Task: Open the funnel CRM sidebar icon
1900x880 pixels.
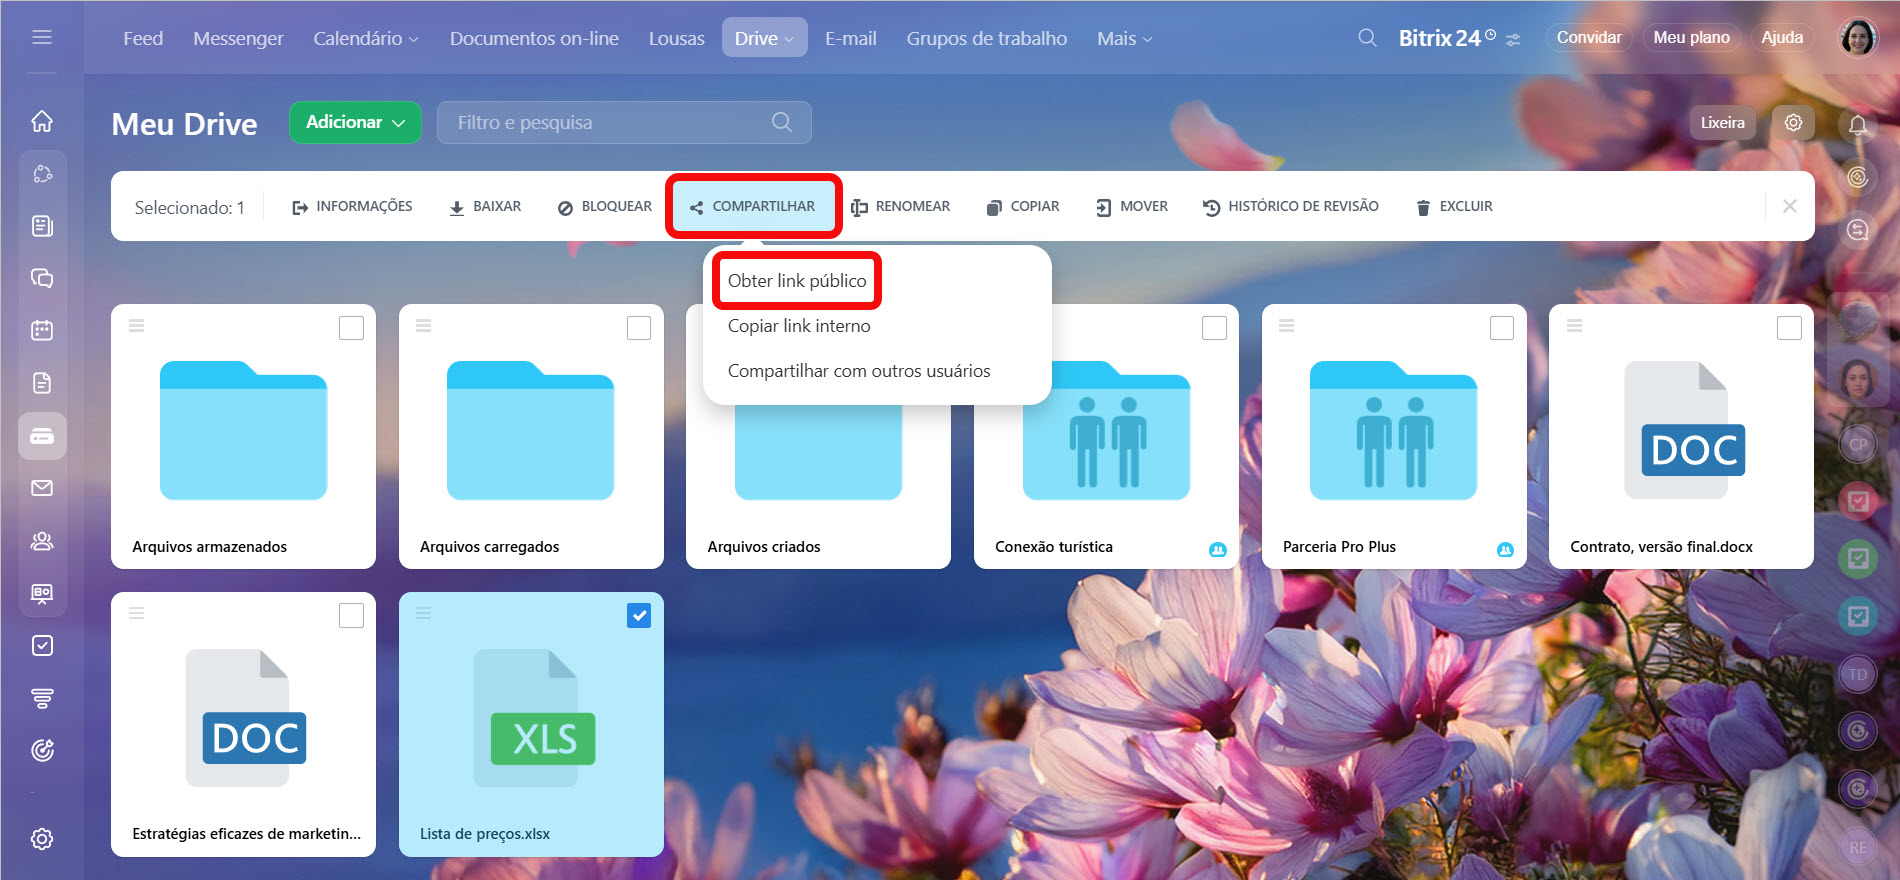Action: click(x=42, y=698)
